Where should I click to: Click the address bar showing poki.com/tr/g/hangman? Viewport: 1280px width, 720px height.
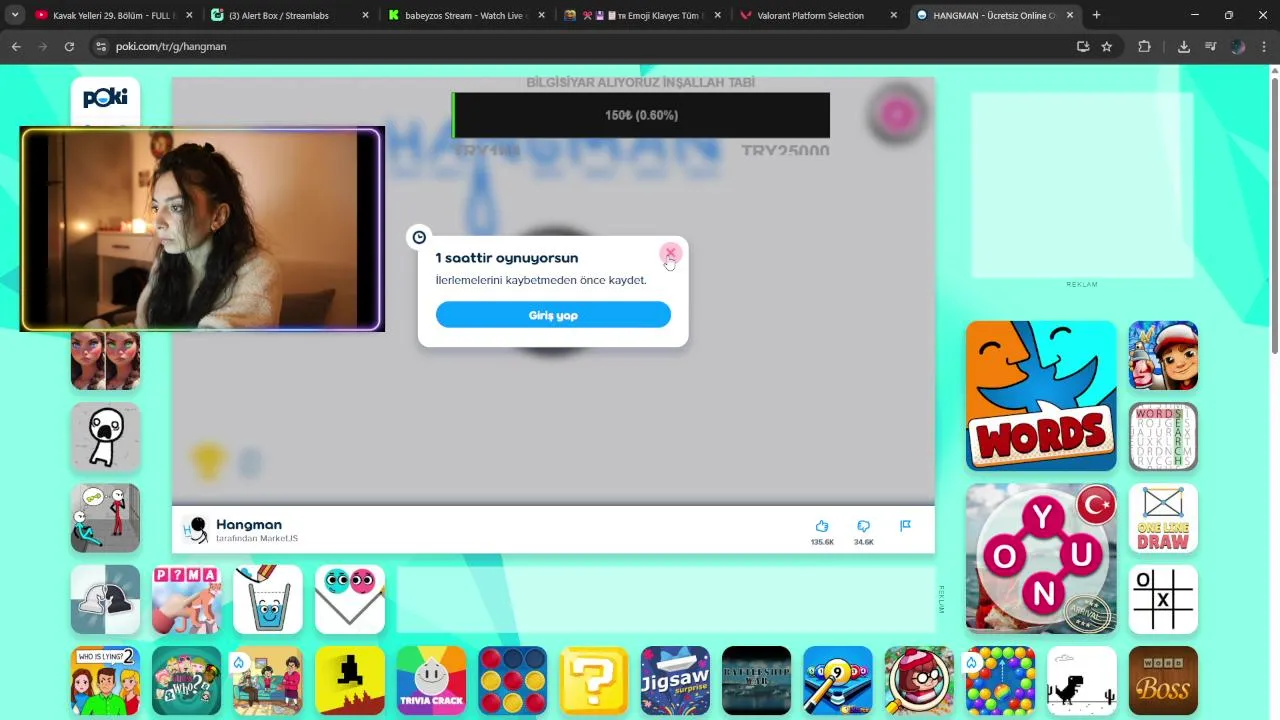pos(580,46)
